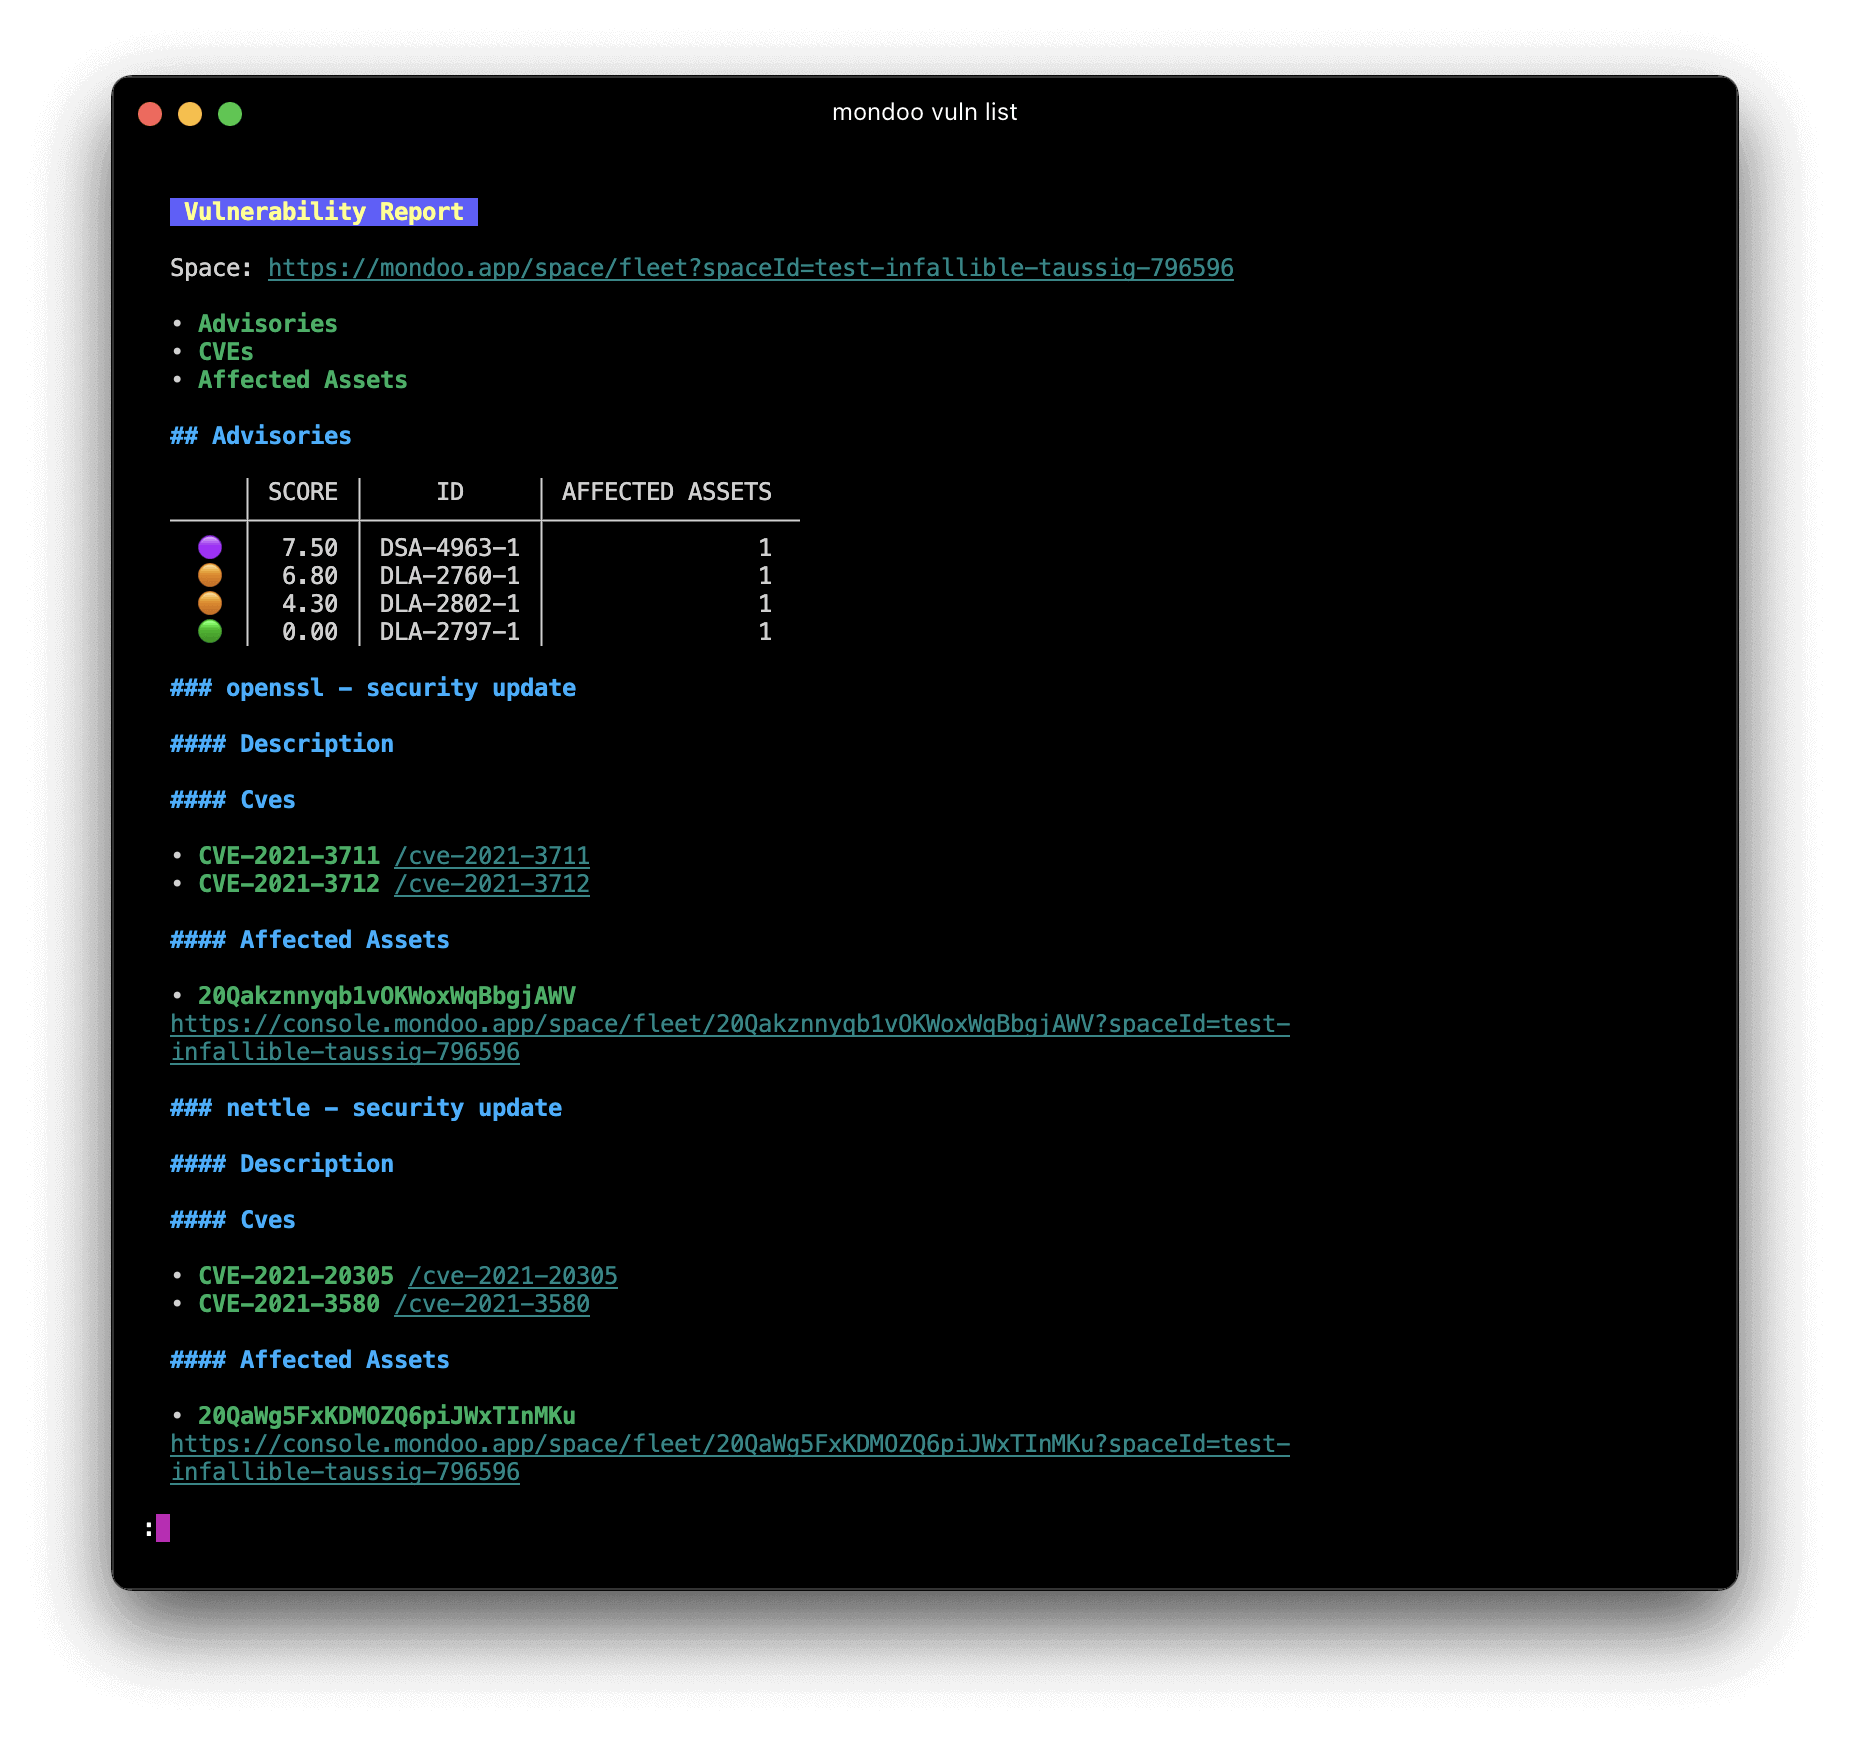Screen dimensions: 1850x1738
Task: Click the Description heading under openssl
Action: coord(281,743)
